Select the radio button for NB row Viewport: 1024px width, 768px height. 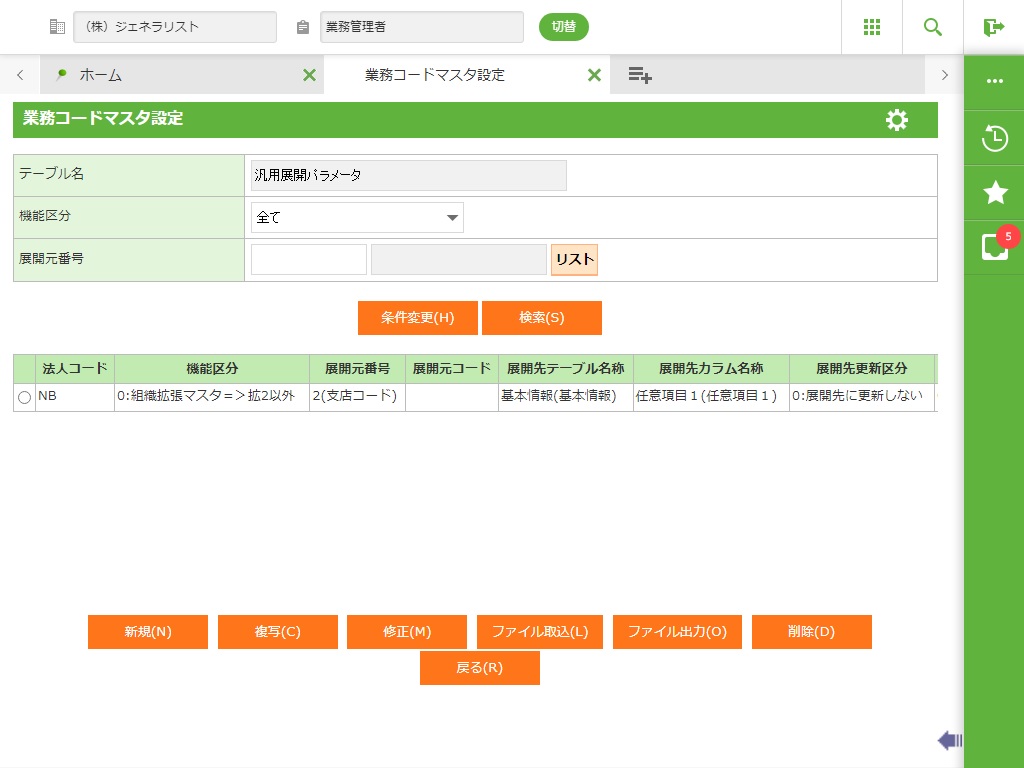(x=25, y=398)
